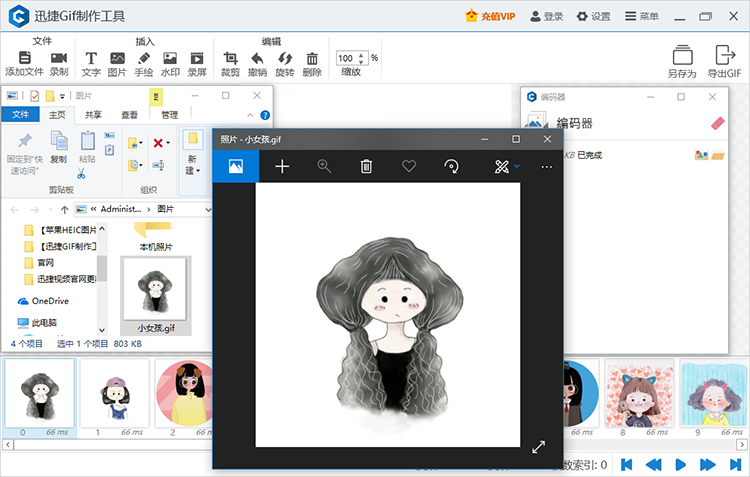This screenshot has height=477, width=750.
Task: Insert an image with the 图片 tool
Action: 117,58
